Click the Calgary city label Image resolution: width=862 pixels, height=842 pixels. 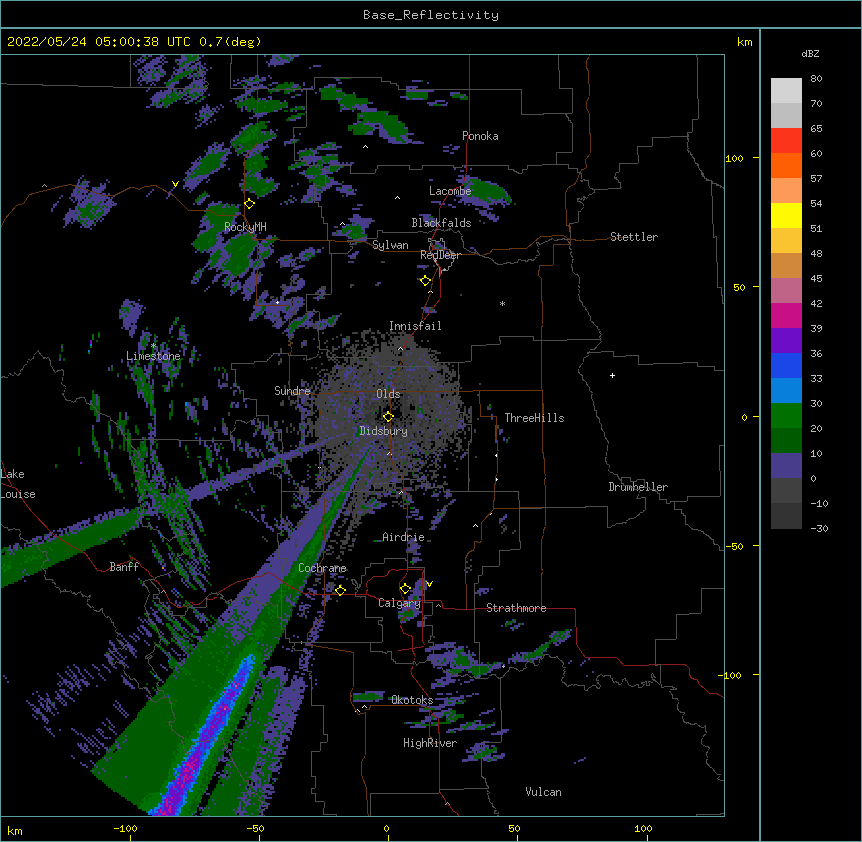tap(399, 603)
